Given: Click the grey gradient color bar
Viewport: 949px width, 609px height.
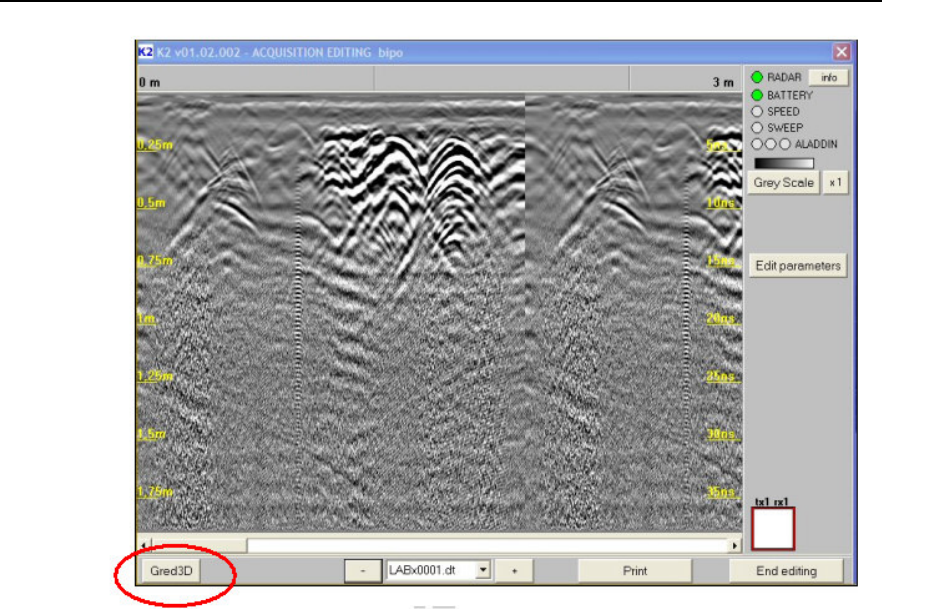Looking at the screenshot, I should (784, 163).
